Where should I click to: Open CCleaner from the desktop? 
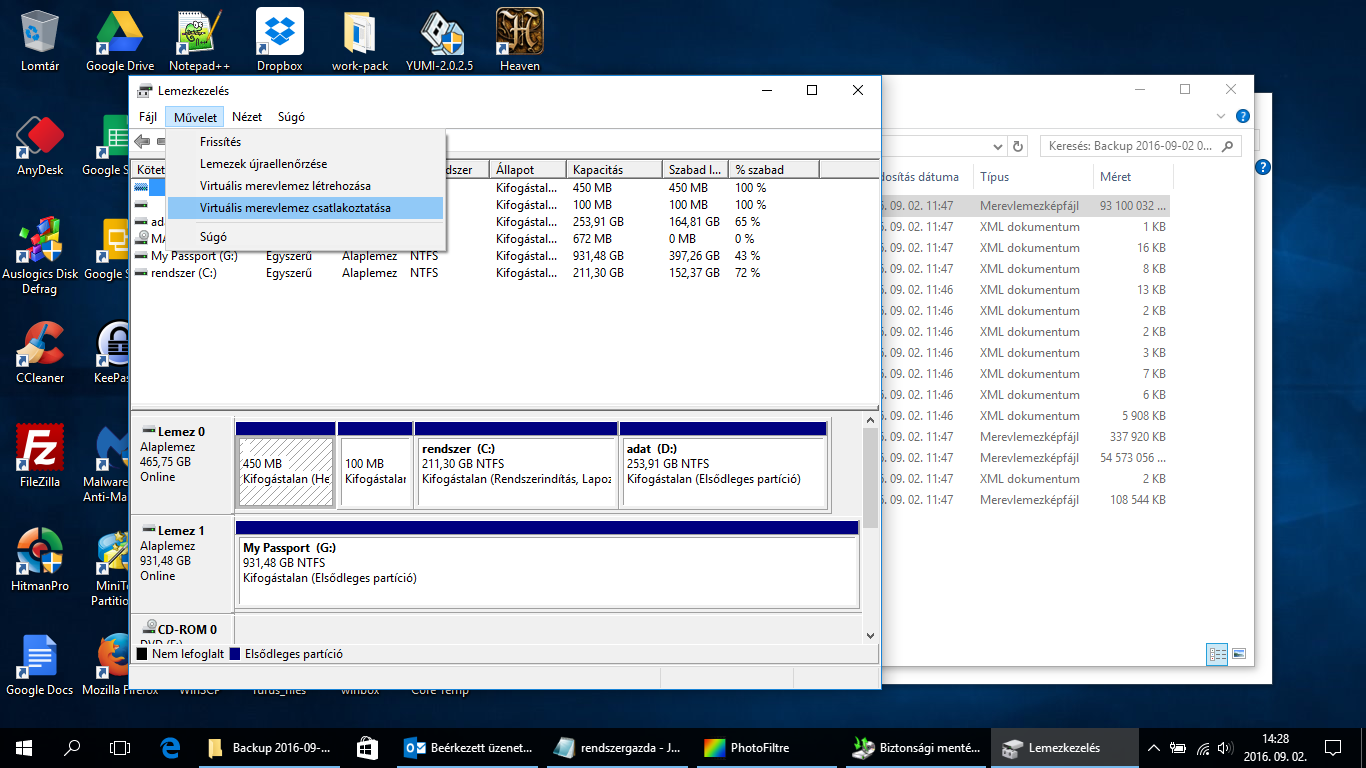(x=40, y=347)
